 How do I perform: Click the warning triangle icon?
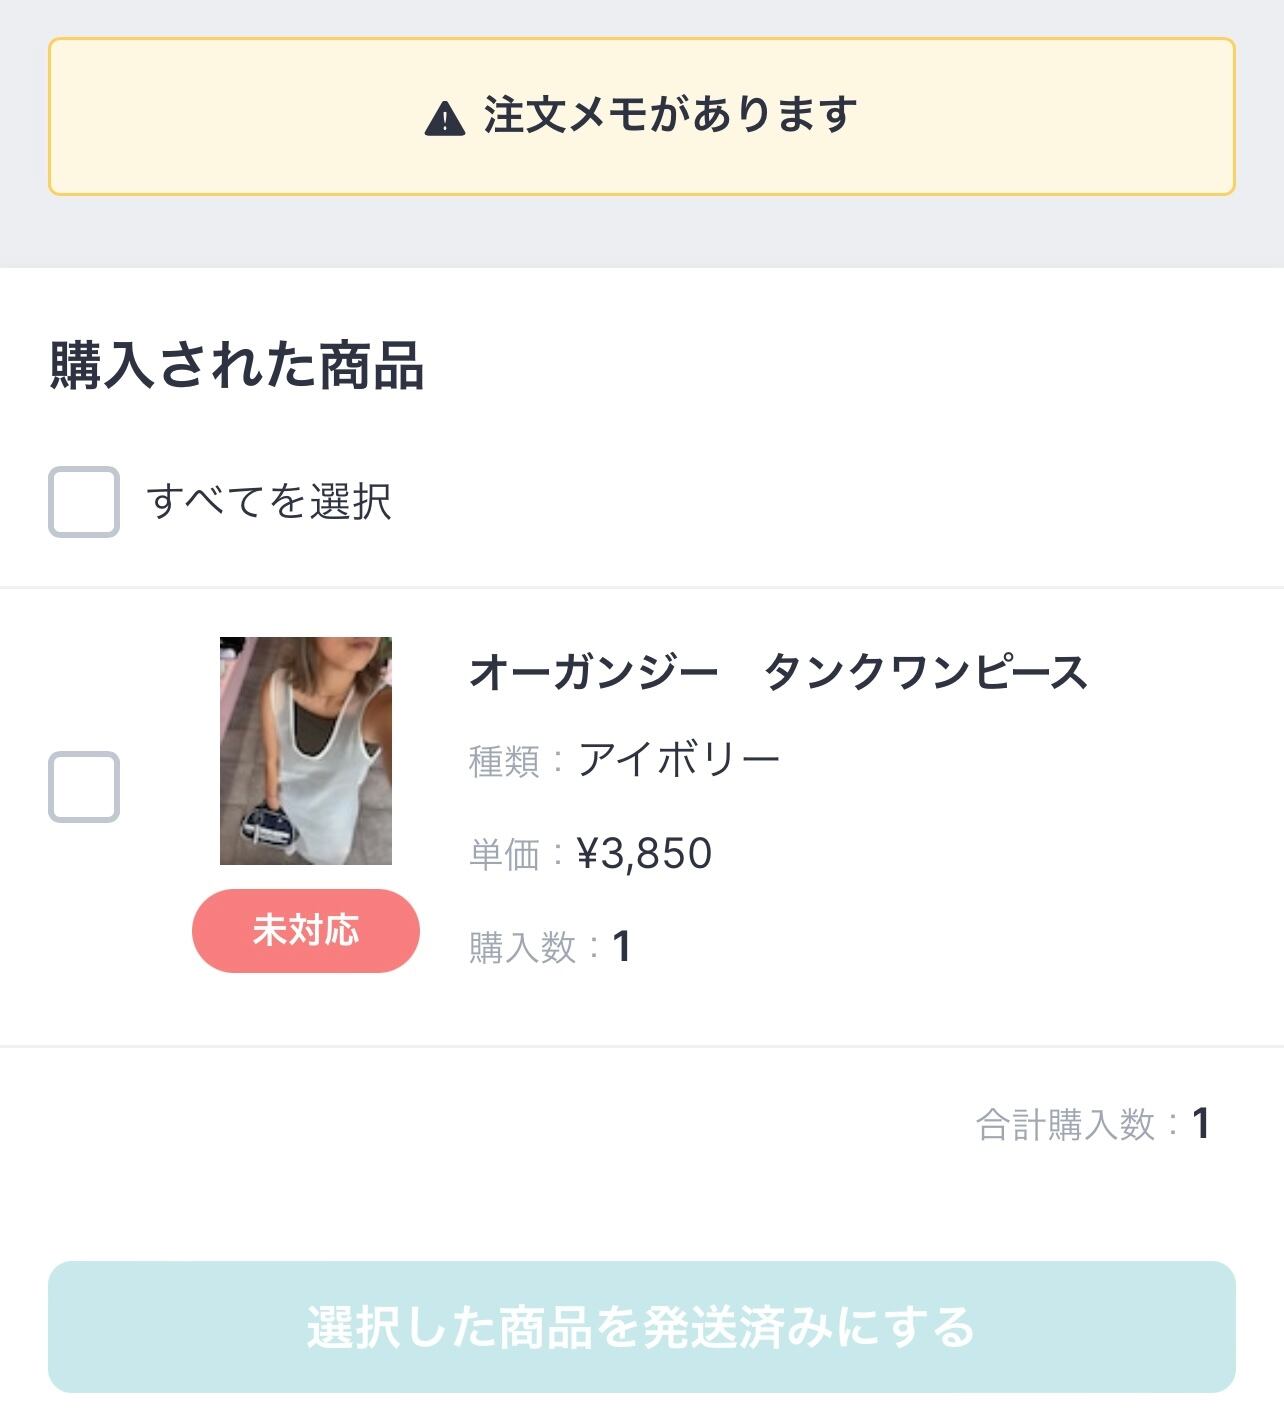pos(445,118)
